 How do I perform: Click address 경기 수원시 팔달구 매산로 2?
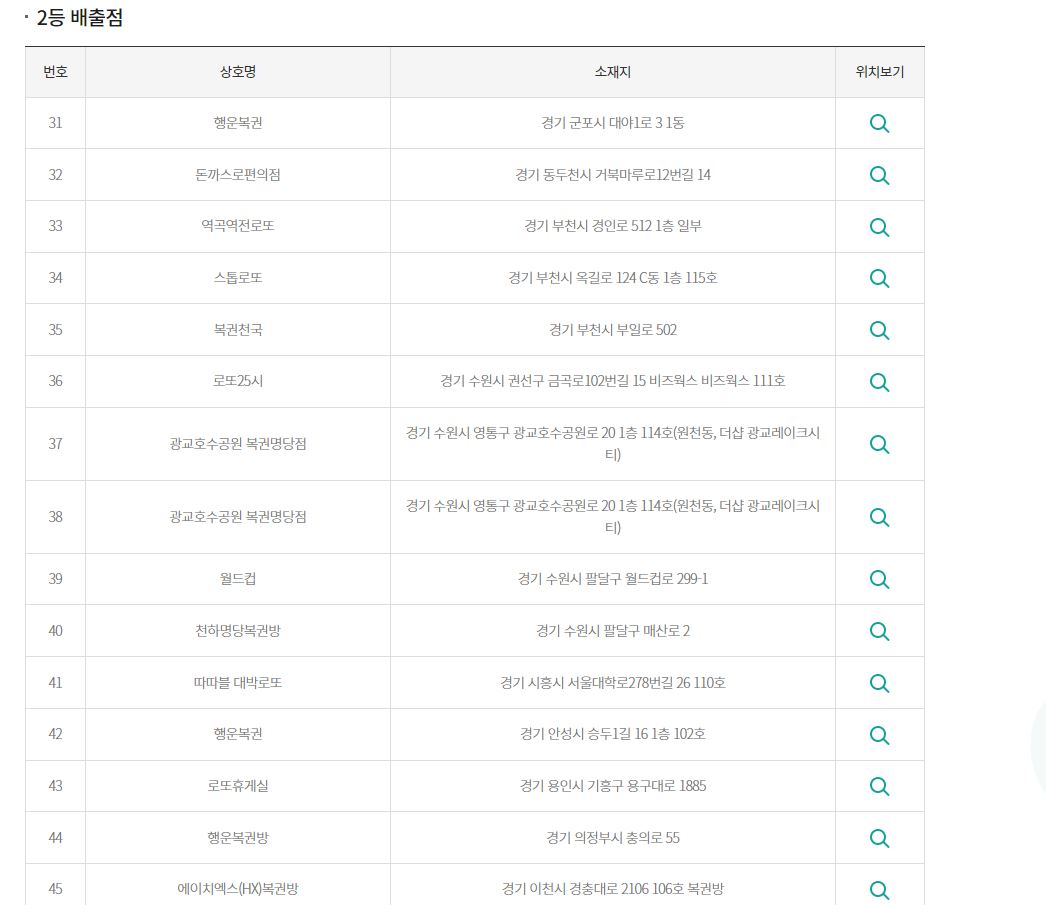(612, 630)
